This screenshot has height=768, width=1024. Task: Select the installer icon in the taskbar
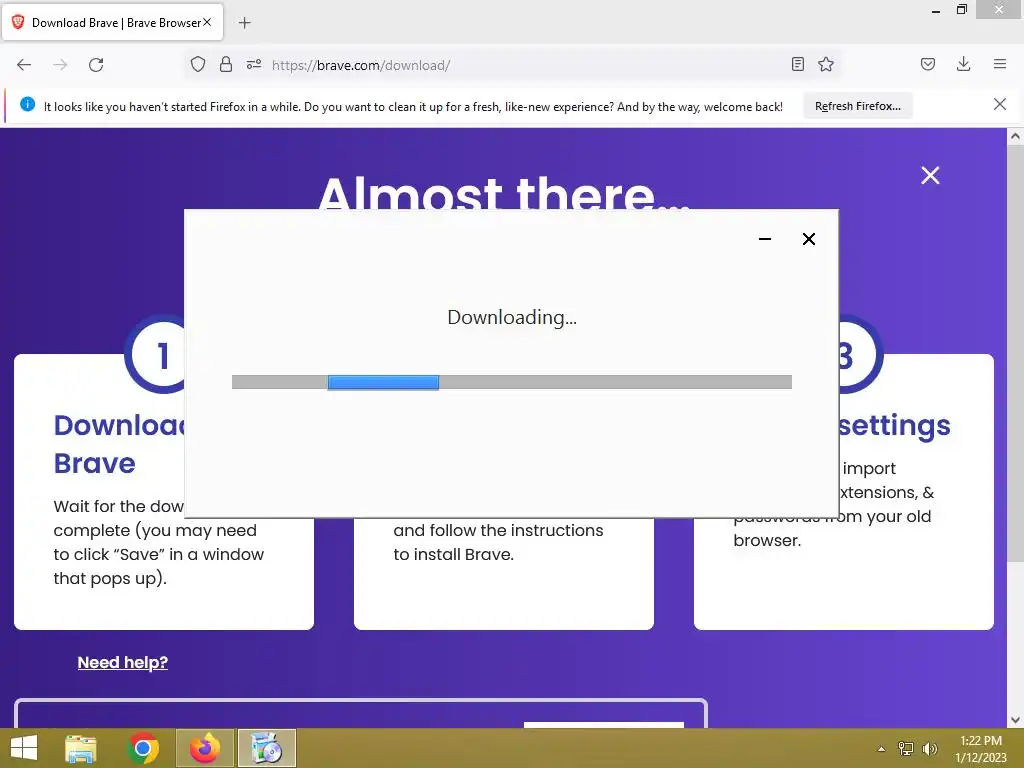point(266,748)
